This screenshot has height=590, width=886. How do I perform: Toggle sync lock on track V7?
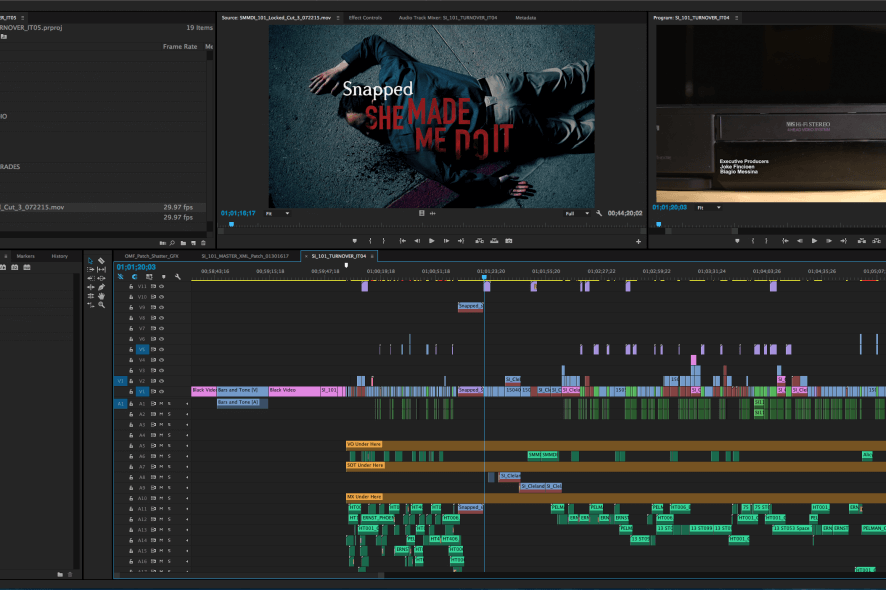click(153, 328)
